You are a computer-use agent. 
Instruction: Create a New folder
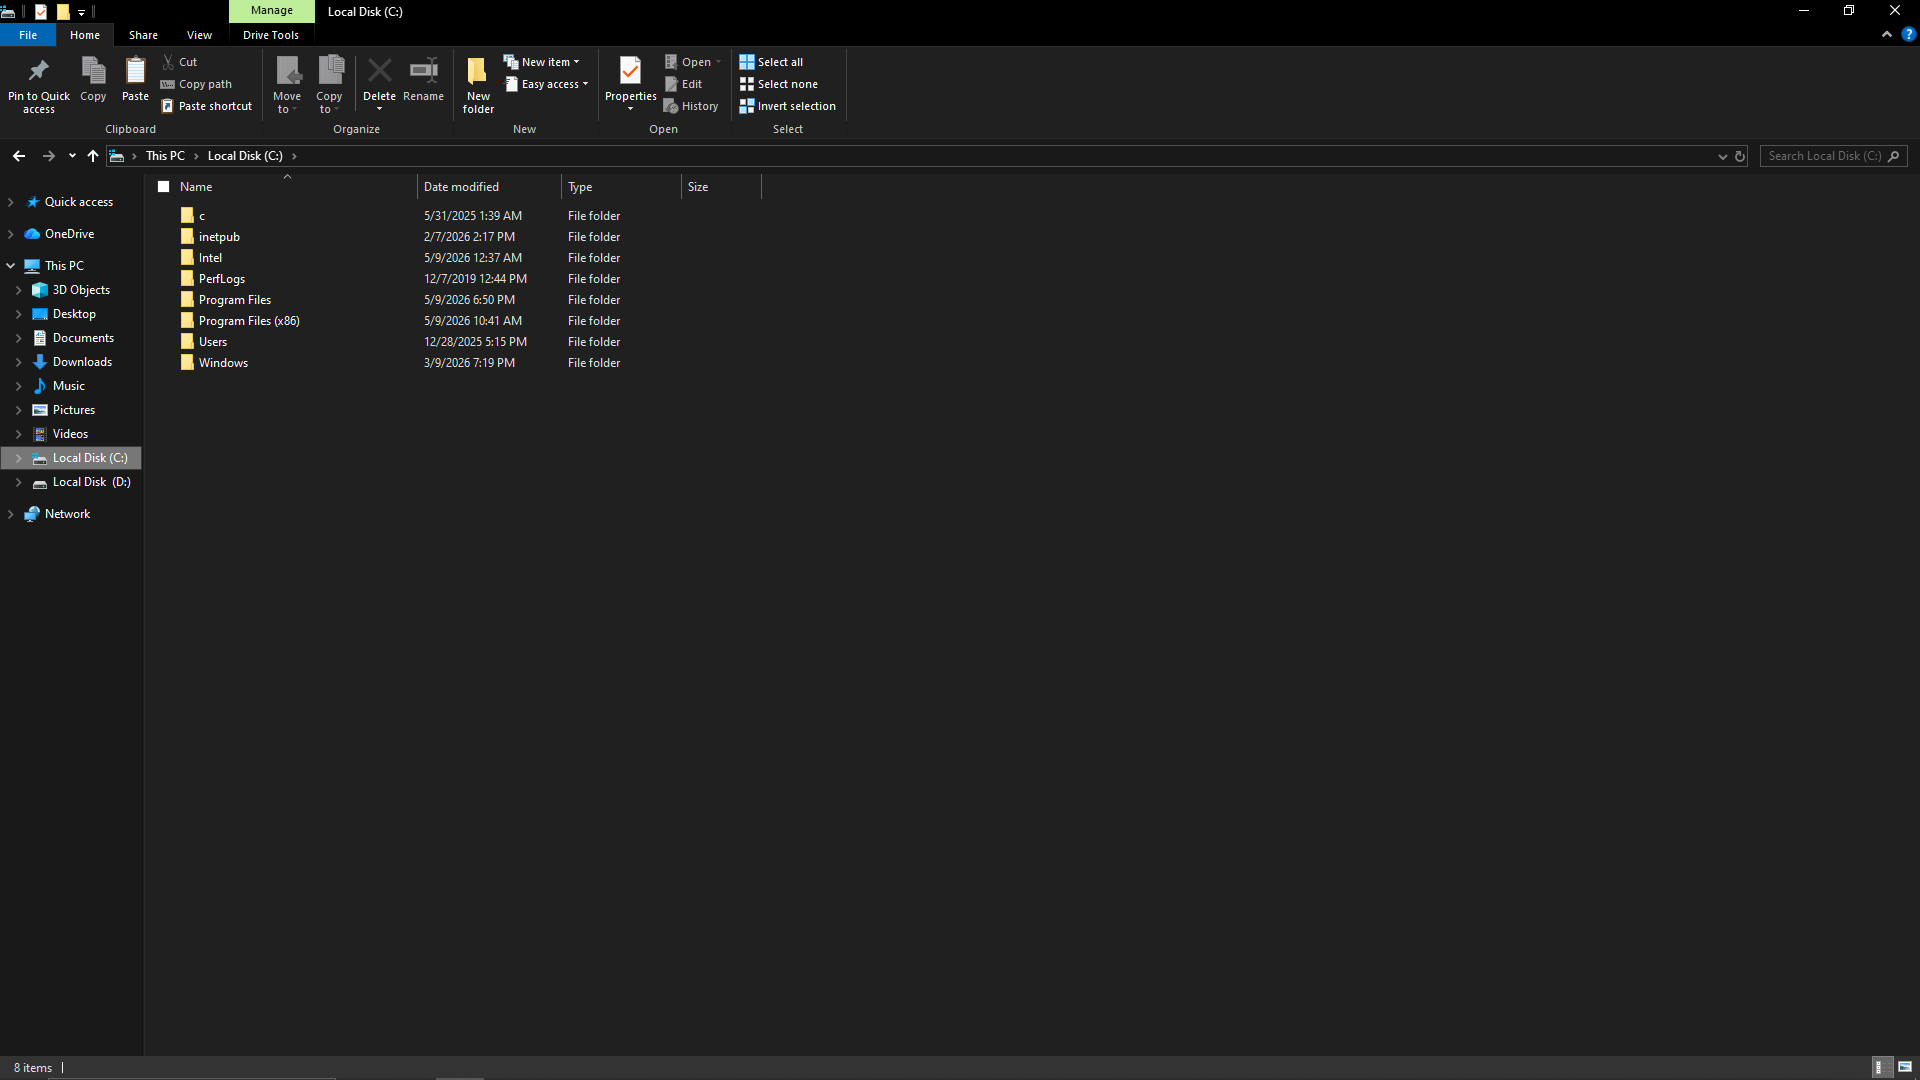pyautogui.click(x=478, y=85)
